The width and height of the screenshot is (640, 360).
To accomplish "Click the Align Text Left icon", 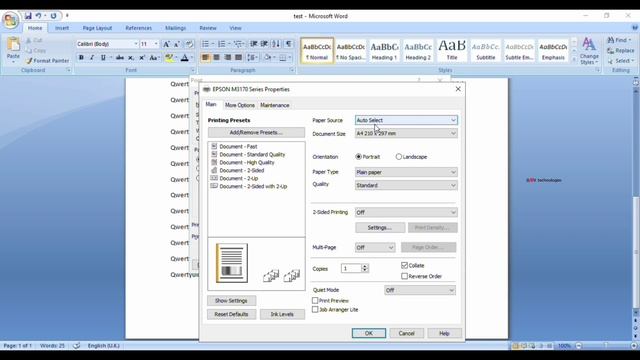I will pyautogui.click(x=205, y=58).
